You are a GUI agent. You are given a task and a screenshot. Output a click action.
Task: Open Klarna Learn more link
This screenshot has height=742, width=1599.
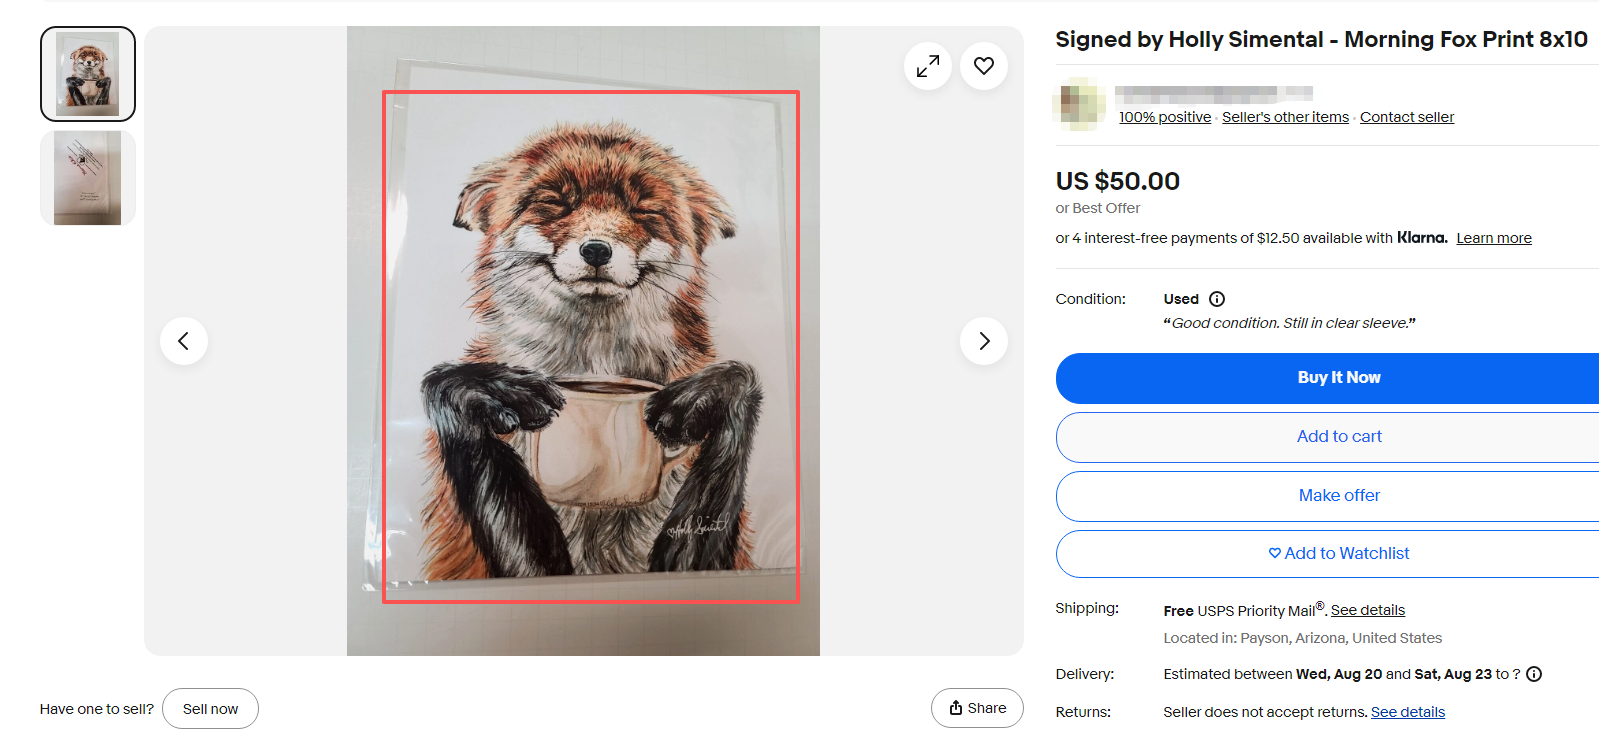click(x=1493, y=238)
